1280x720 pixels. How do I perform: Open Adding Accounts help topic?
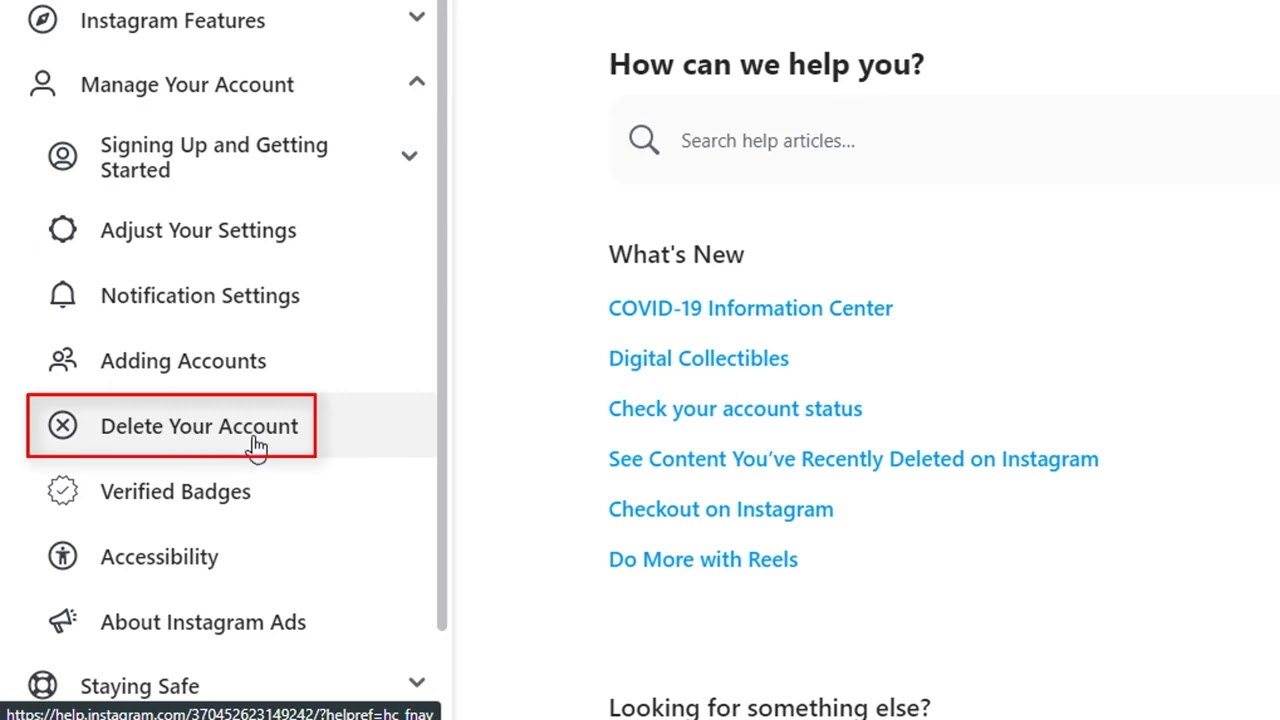click(183, 361)
